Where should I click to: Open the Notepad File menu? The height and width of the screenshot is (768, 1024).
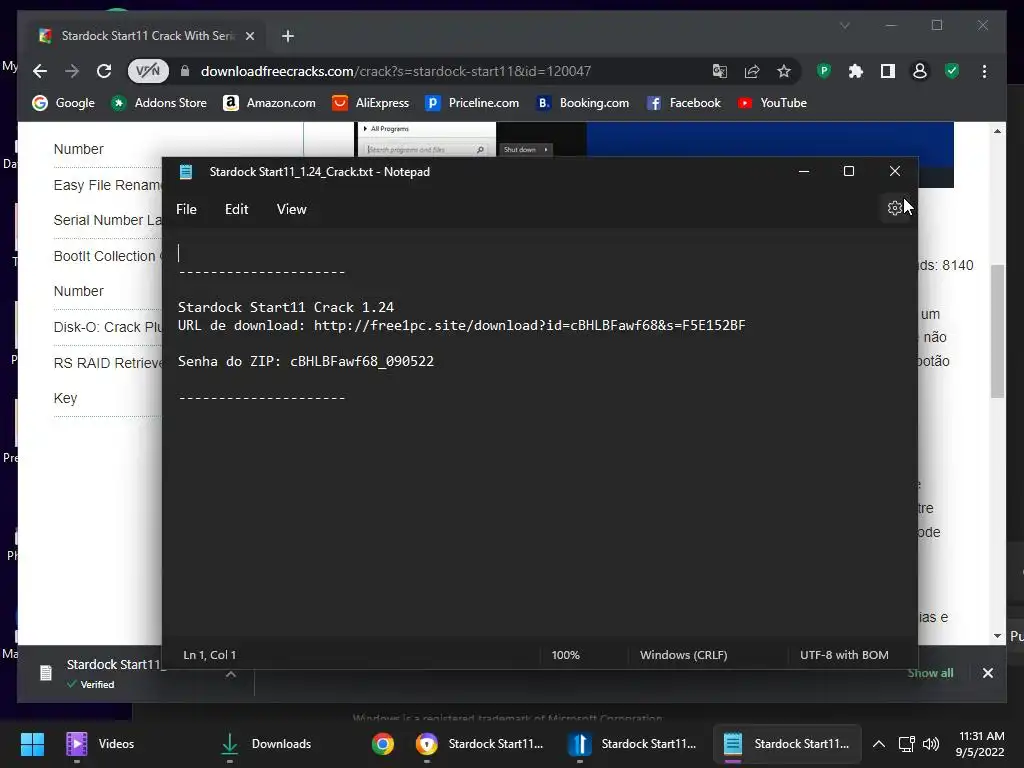point(186,209)
